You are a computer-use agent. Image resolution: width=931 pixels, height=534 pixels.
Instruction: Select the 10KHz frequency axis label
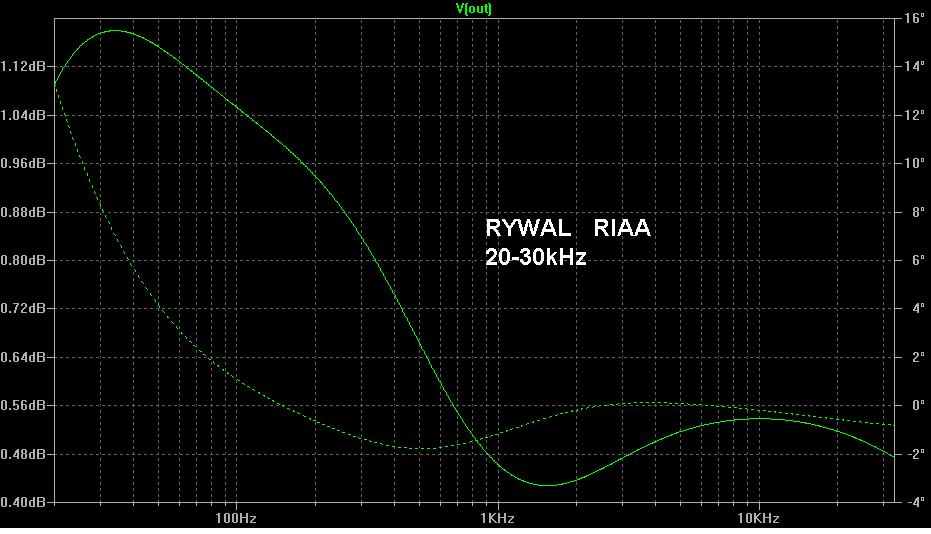(758, 519)
